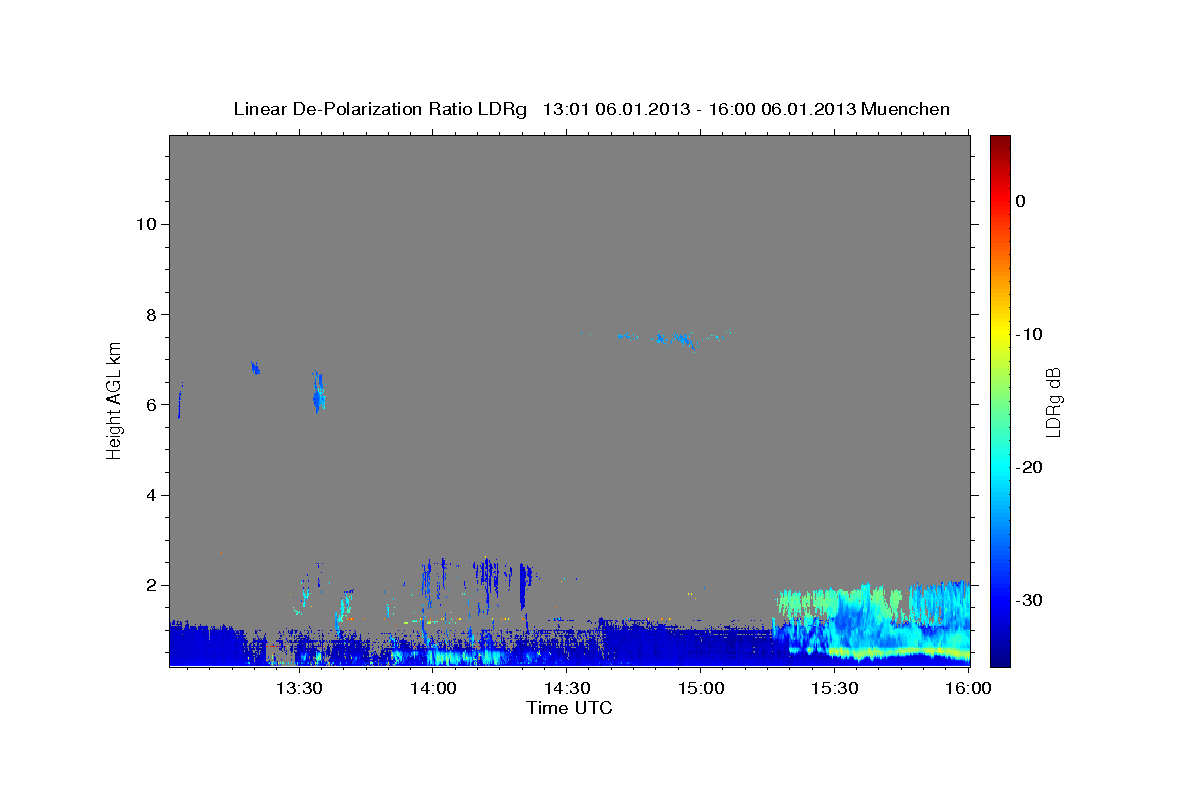
Task: Click the 15:00 time tick label
Action: [x=700, y=688]
